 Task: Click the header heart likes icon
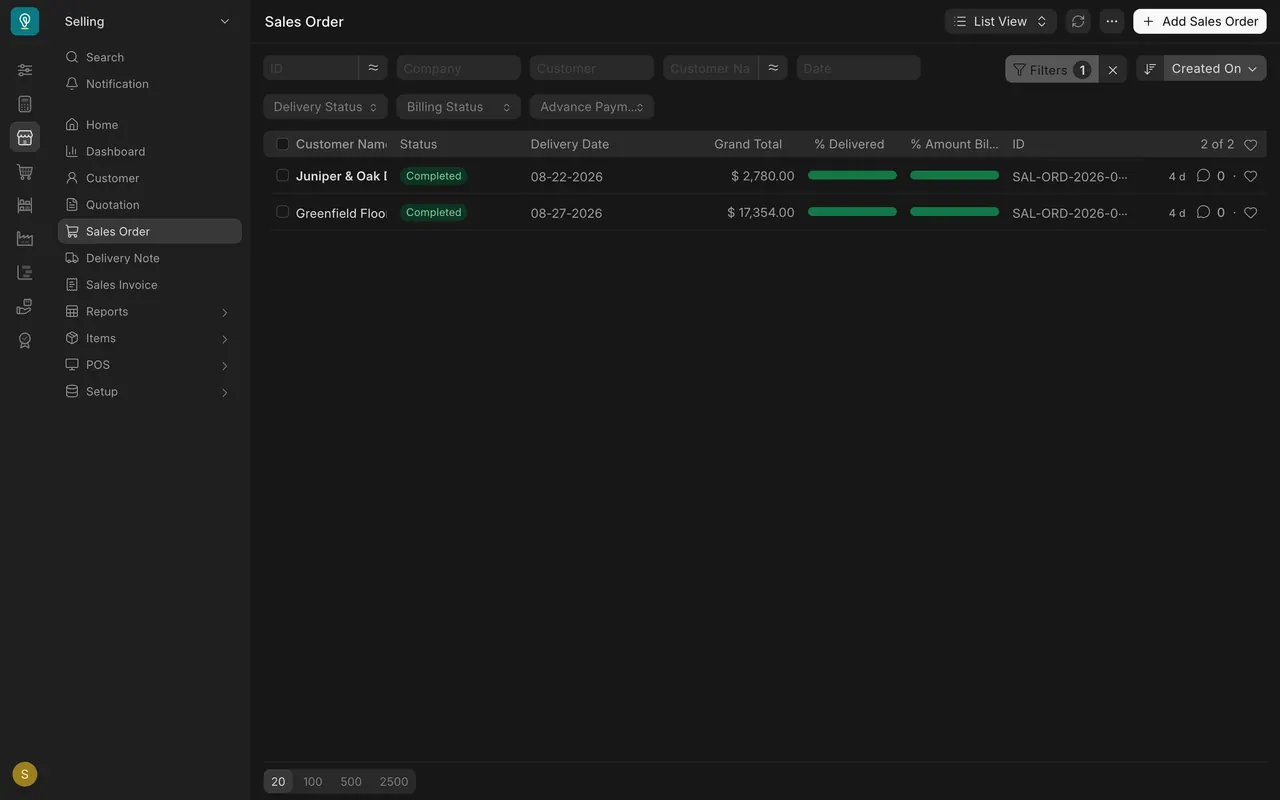click(1250, 144)
